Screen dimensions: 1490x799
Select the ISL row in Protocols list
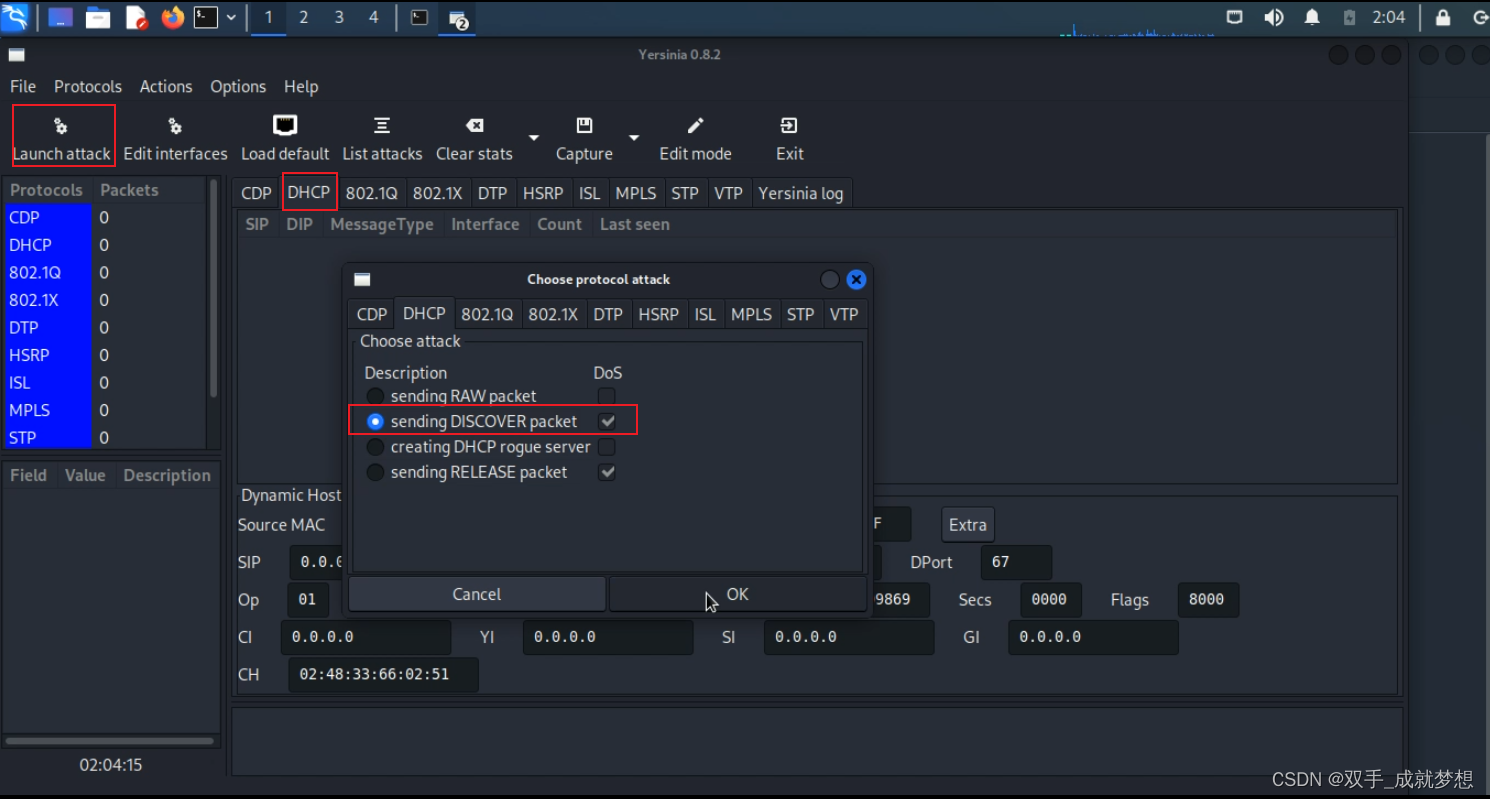(x=105, y=382)
